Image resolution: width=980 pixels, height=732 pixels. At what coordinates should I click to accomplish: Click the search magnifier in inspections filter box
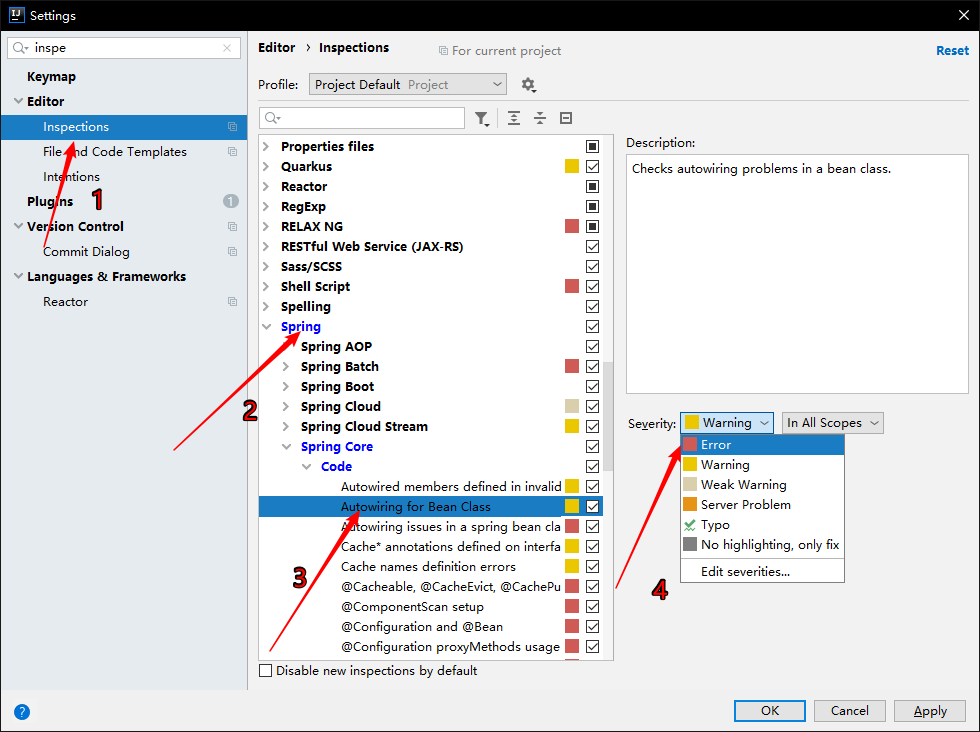(272, 118)
